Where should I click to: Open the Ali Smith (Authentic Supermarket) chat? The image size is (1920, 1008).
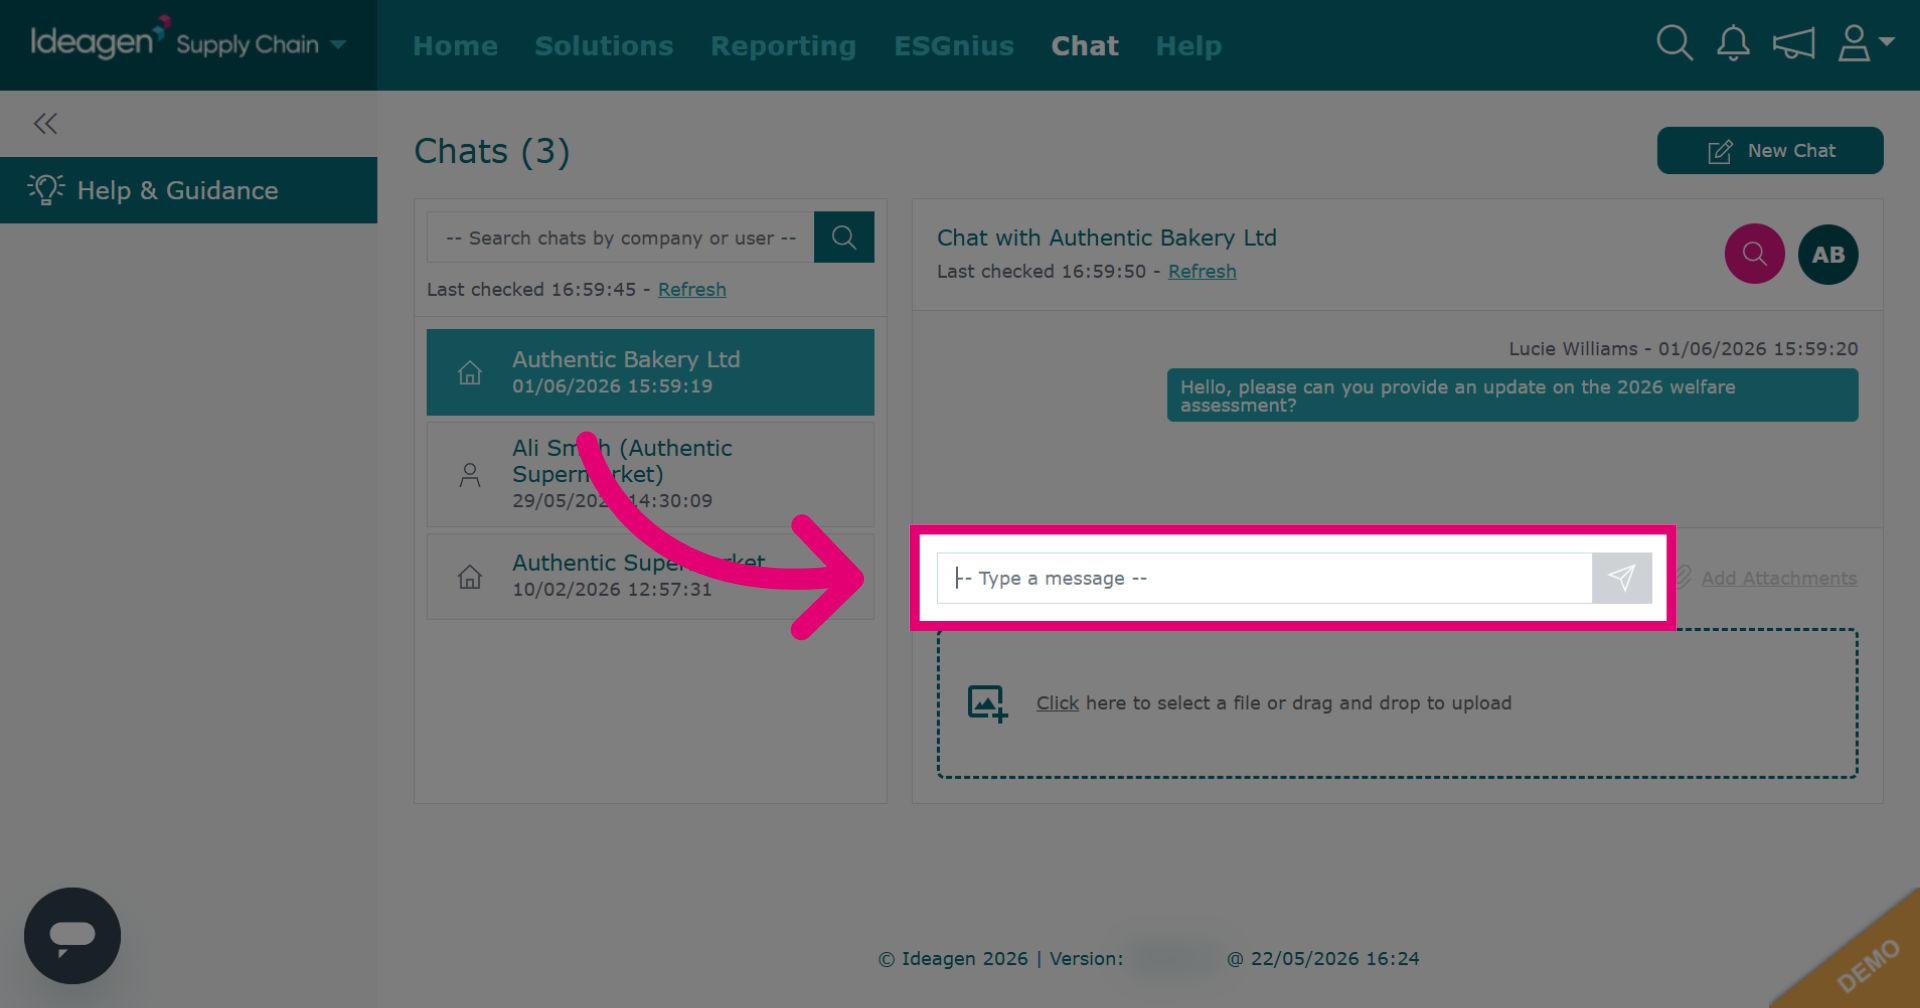click(x=650, y=474)
